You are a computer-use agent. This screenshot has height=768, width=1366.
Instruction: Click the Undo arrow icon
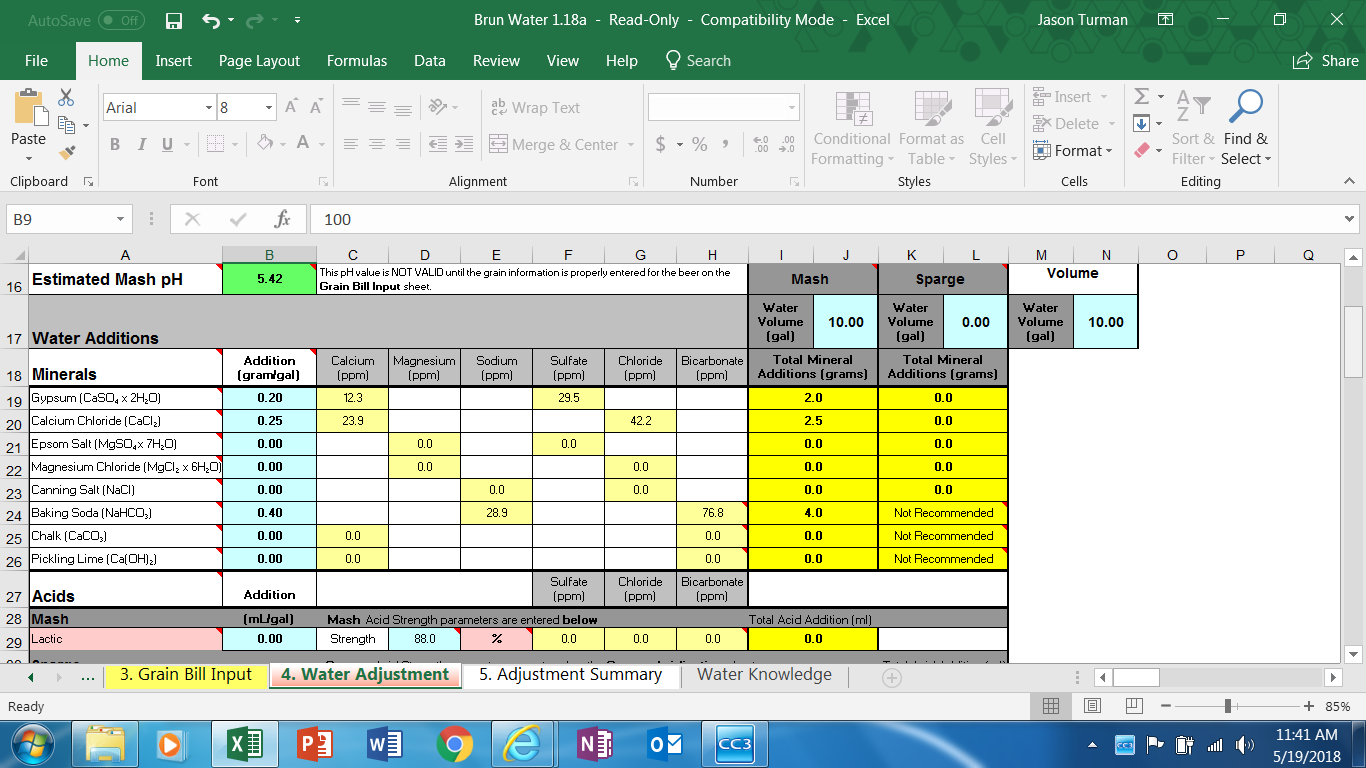(x=211, y=20)
